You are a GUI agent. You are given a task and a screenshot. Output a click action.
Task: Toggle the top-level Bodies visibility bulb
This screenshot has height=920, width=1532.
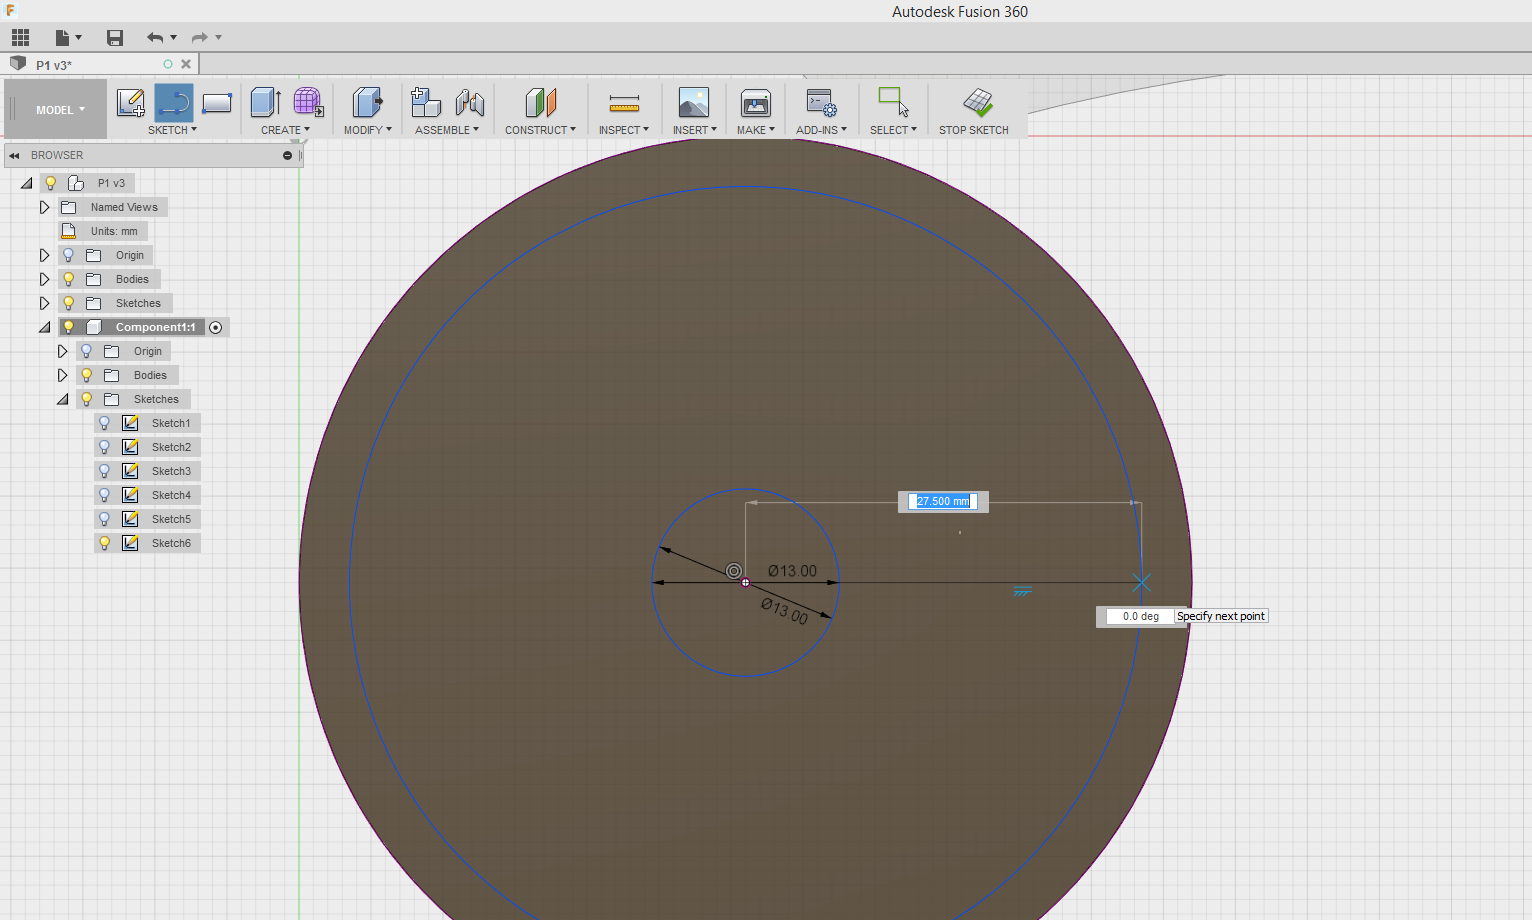(68, 279)
